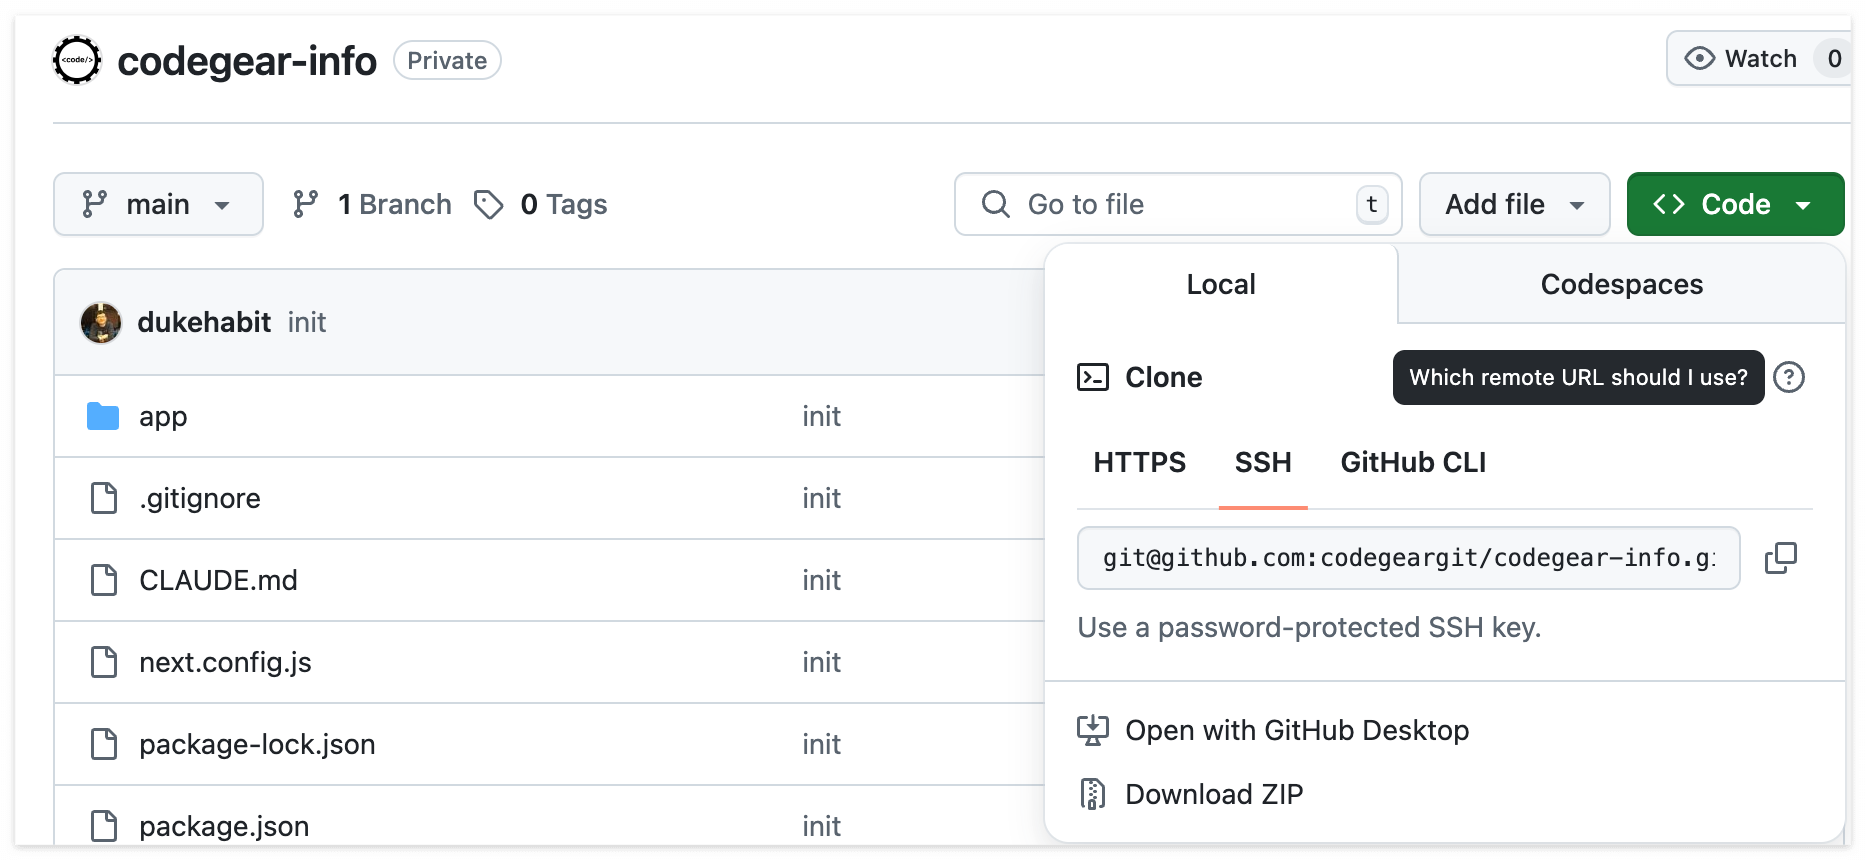The height and width of the screenshot is (860, 1866).
Task: Open the init commit for the .gitignore row
Action: click(821, 498)
